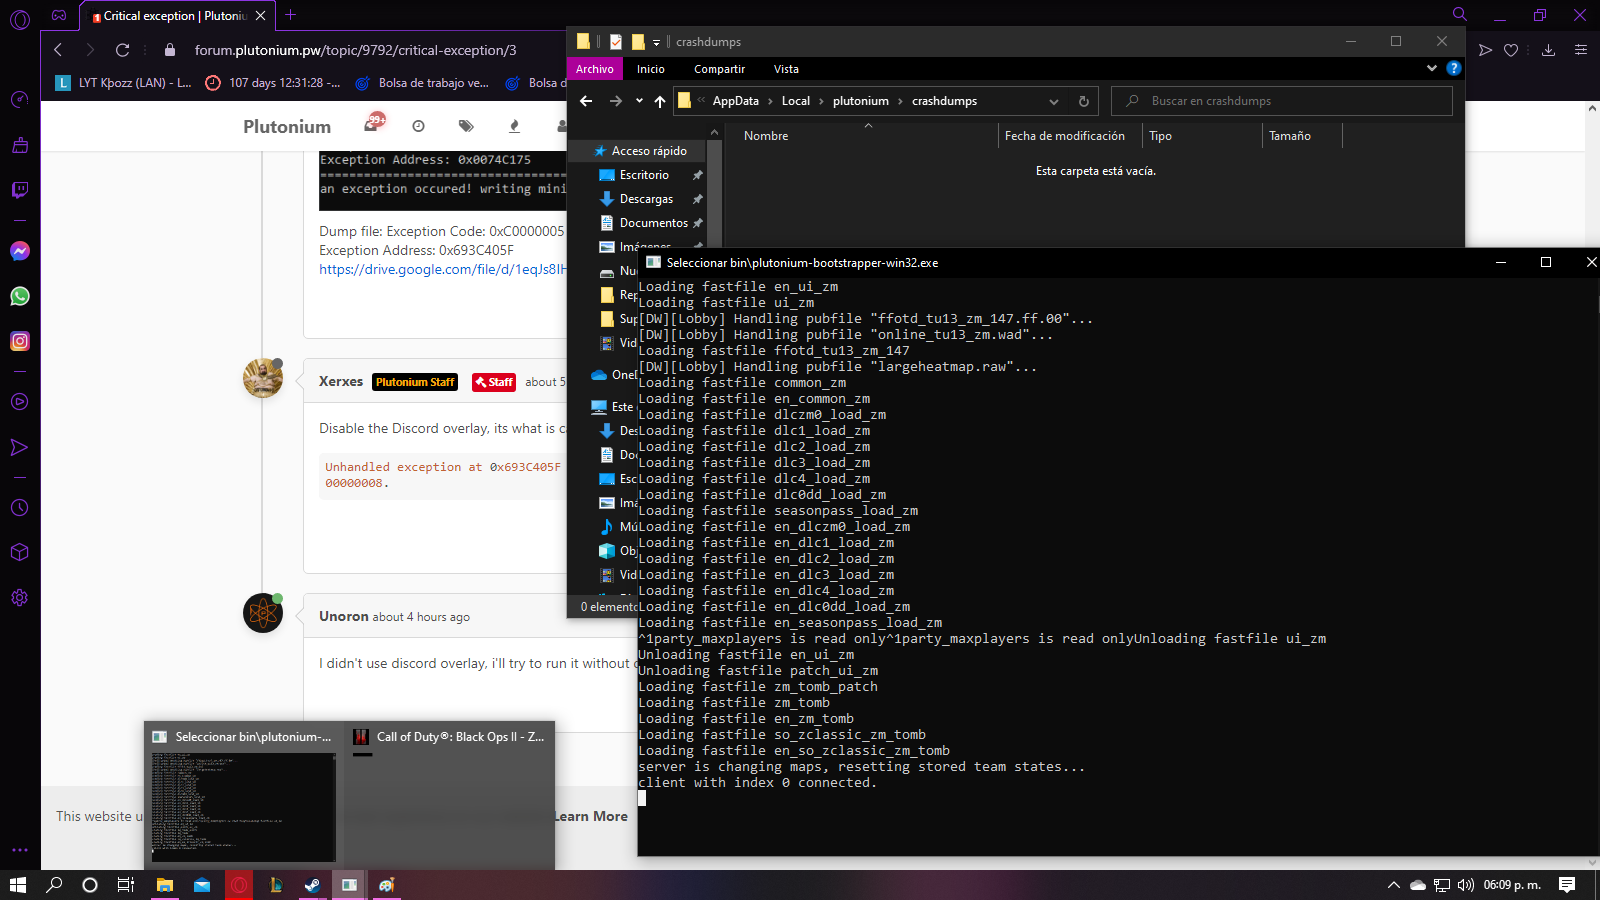Open Windows Start menu
The image size is (1600, 900).
tap(18, 885)
